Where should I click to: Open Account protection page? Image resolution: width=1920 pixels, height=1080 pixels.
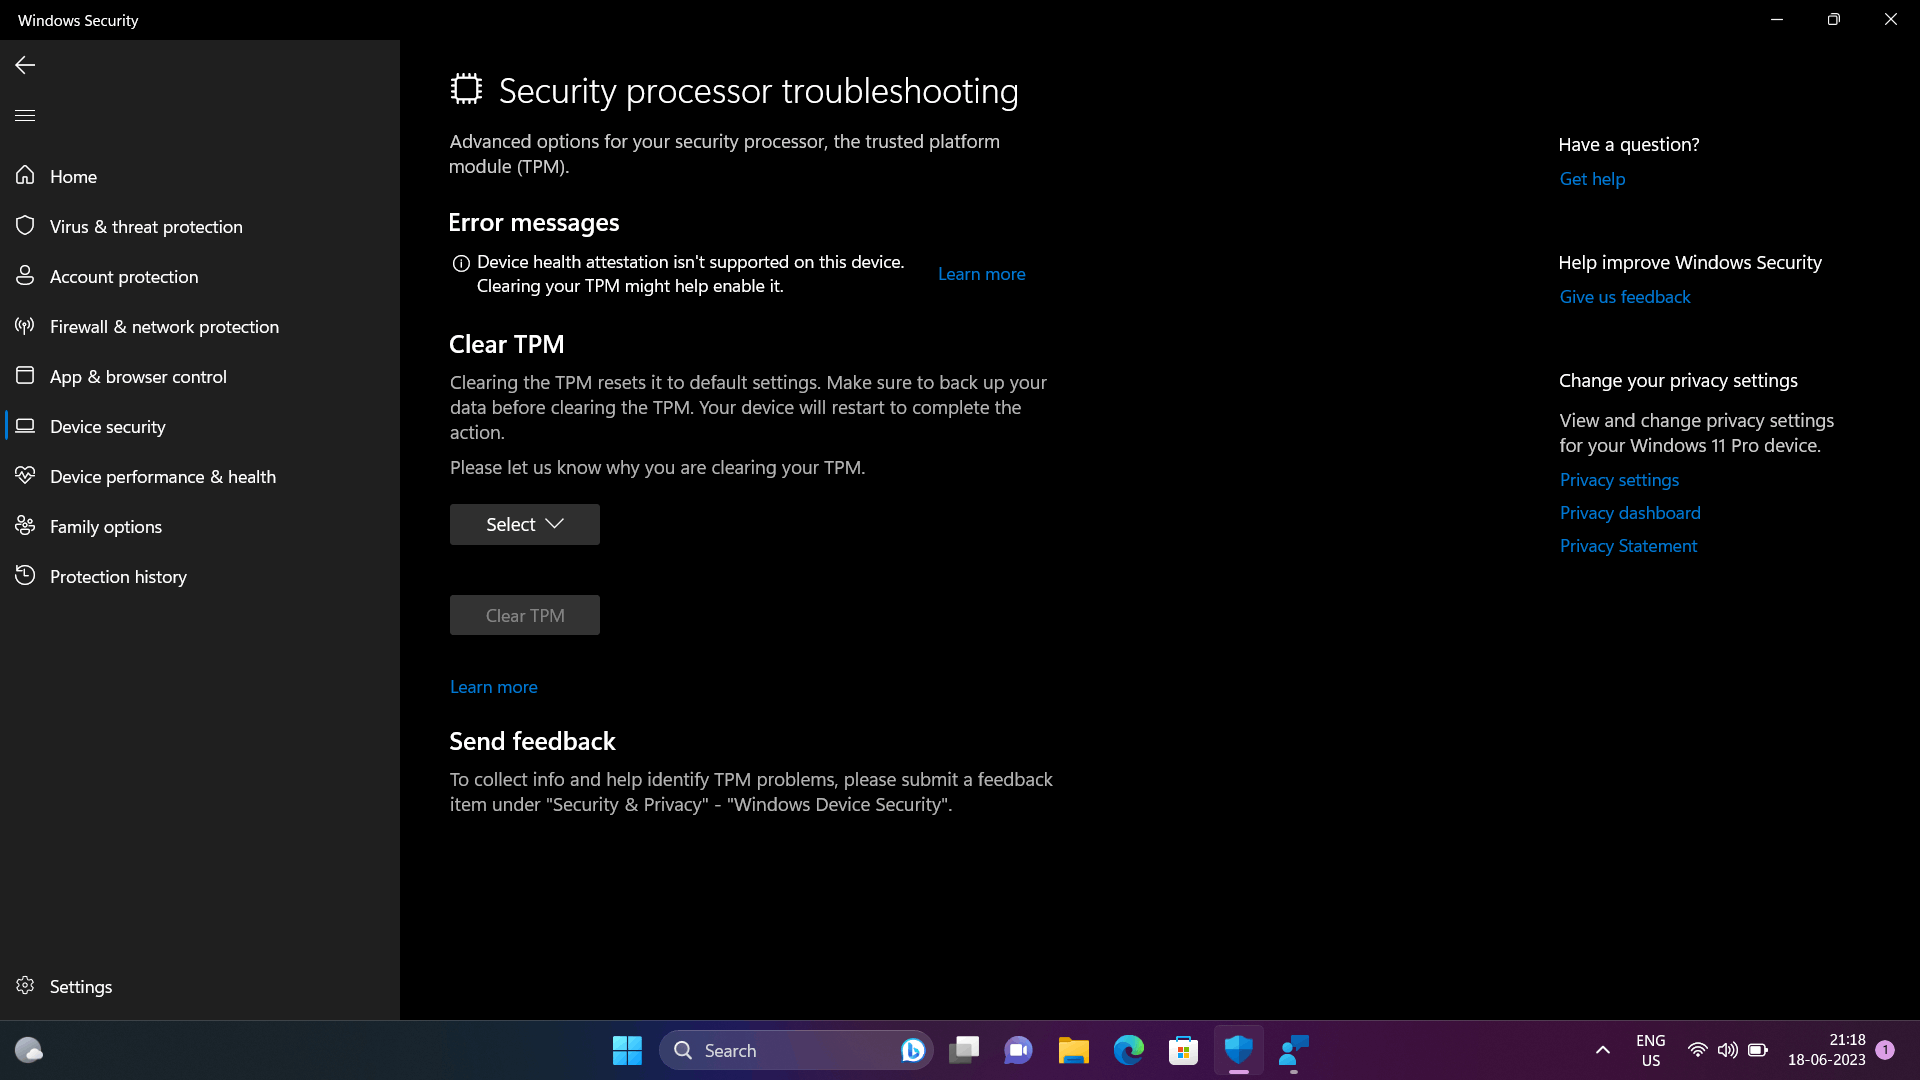pos(124,277)
